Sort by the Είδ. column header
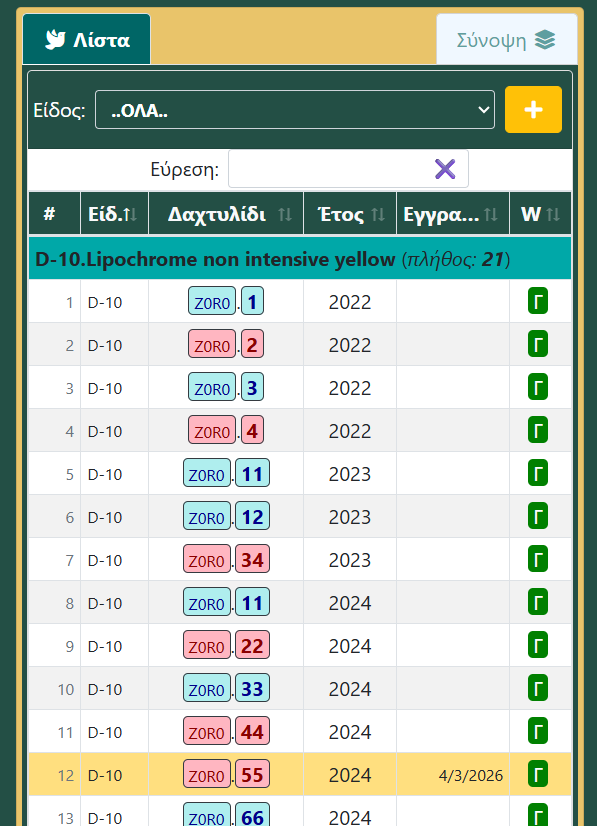 (114, 214)
